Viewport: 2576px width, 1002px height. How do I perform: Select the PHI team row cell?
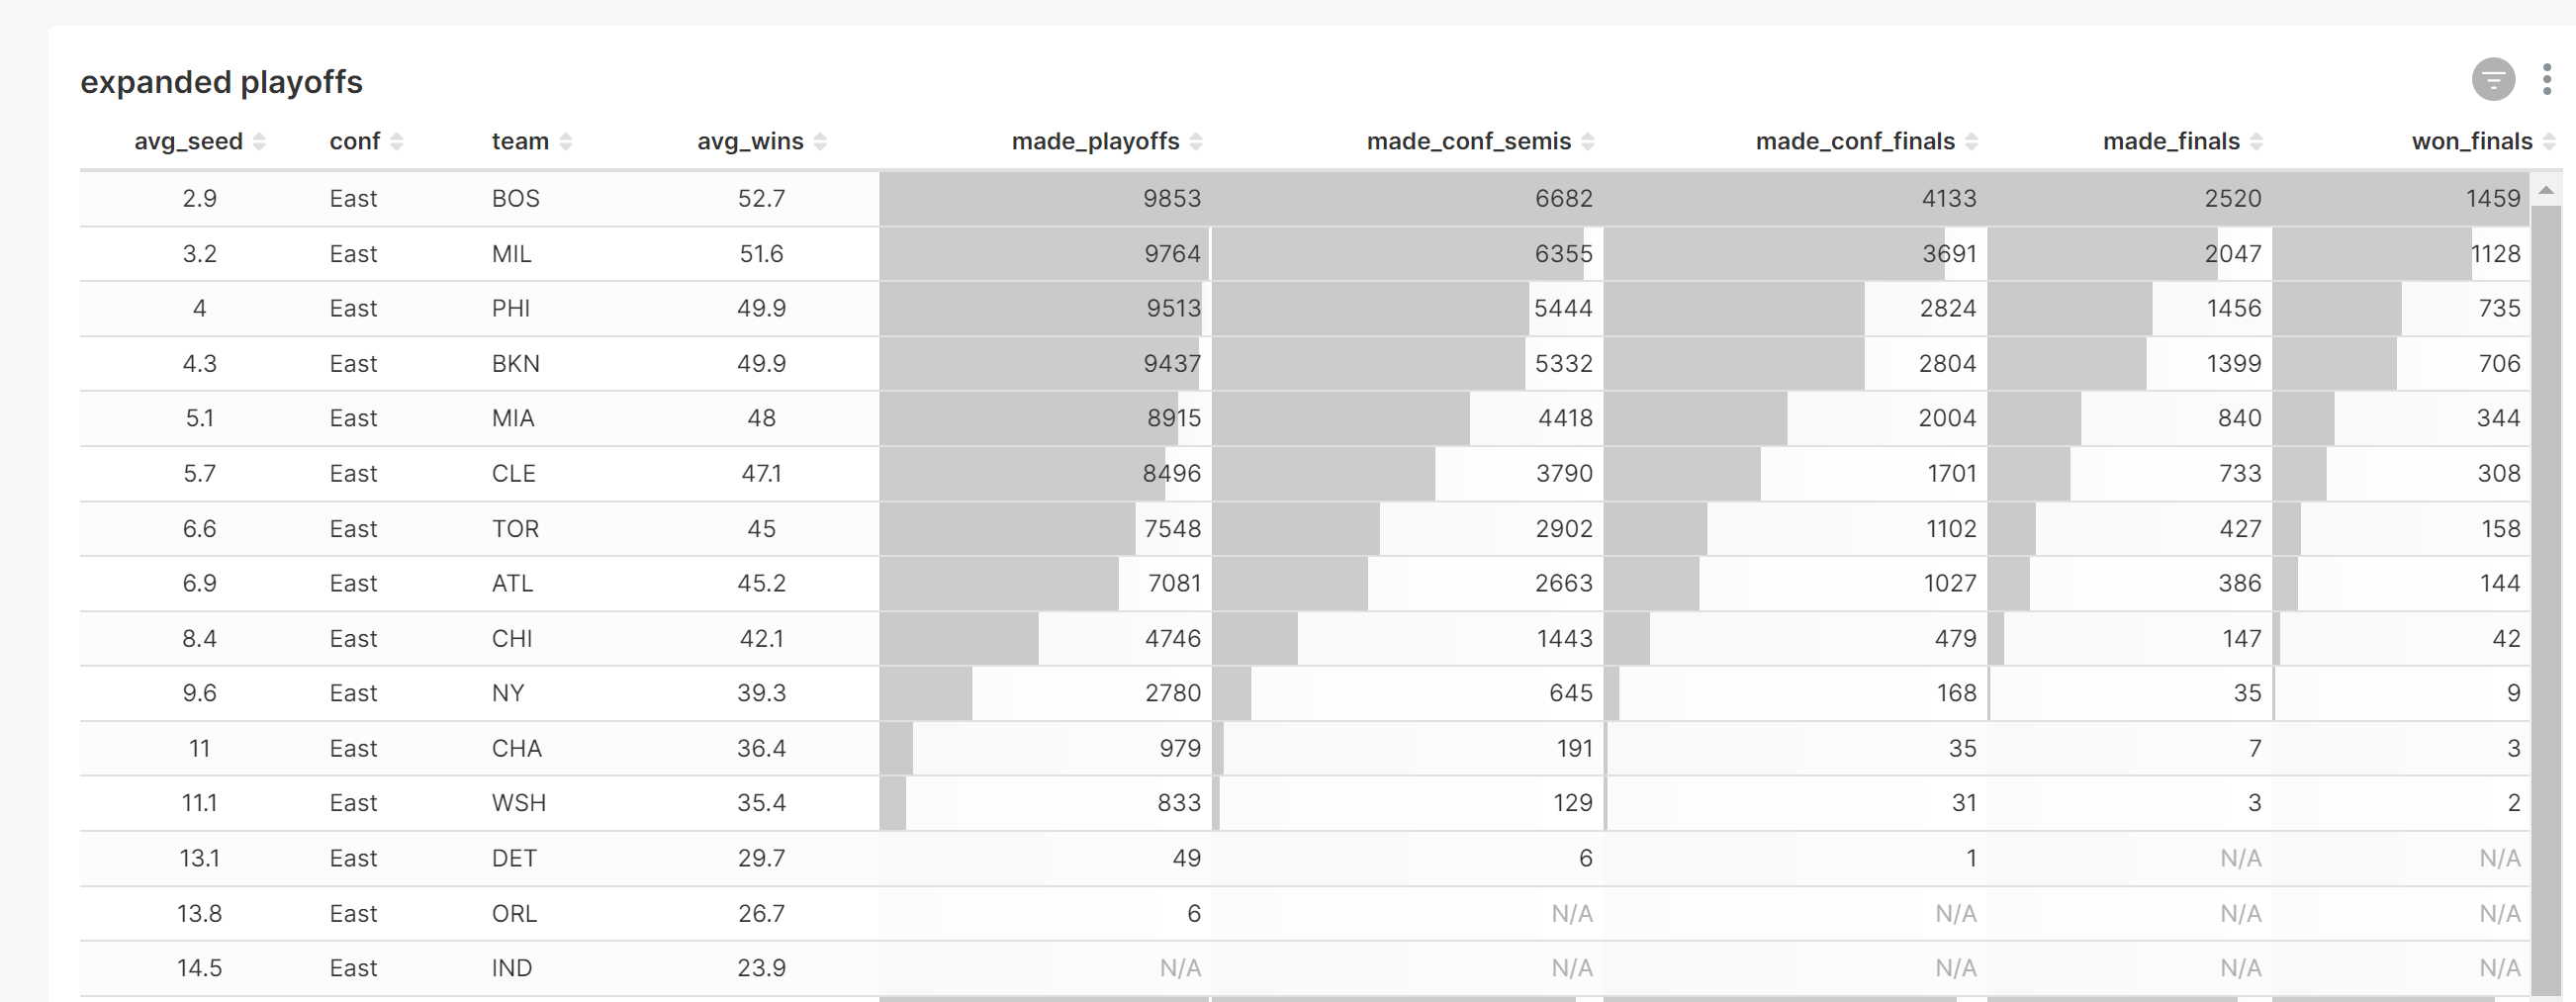click(x=511, y=309)
